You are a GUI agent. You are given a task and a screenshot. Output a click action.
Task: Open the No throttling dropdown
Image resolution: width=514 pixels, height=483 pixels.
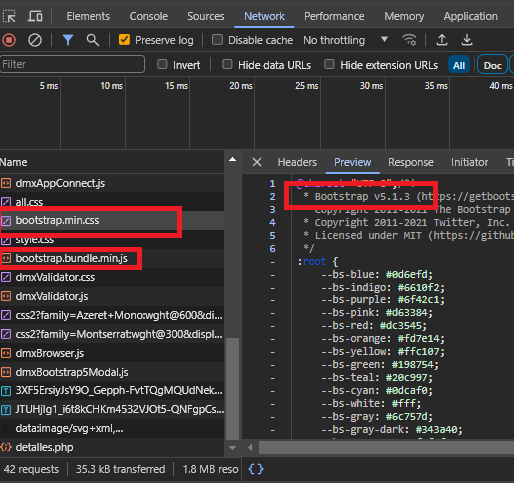346,40
